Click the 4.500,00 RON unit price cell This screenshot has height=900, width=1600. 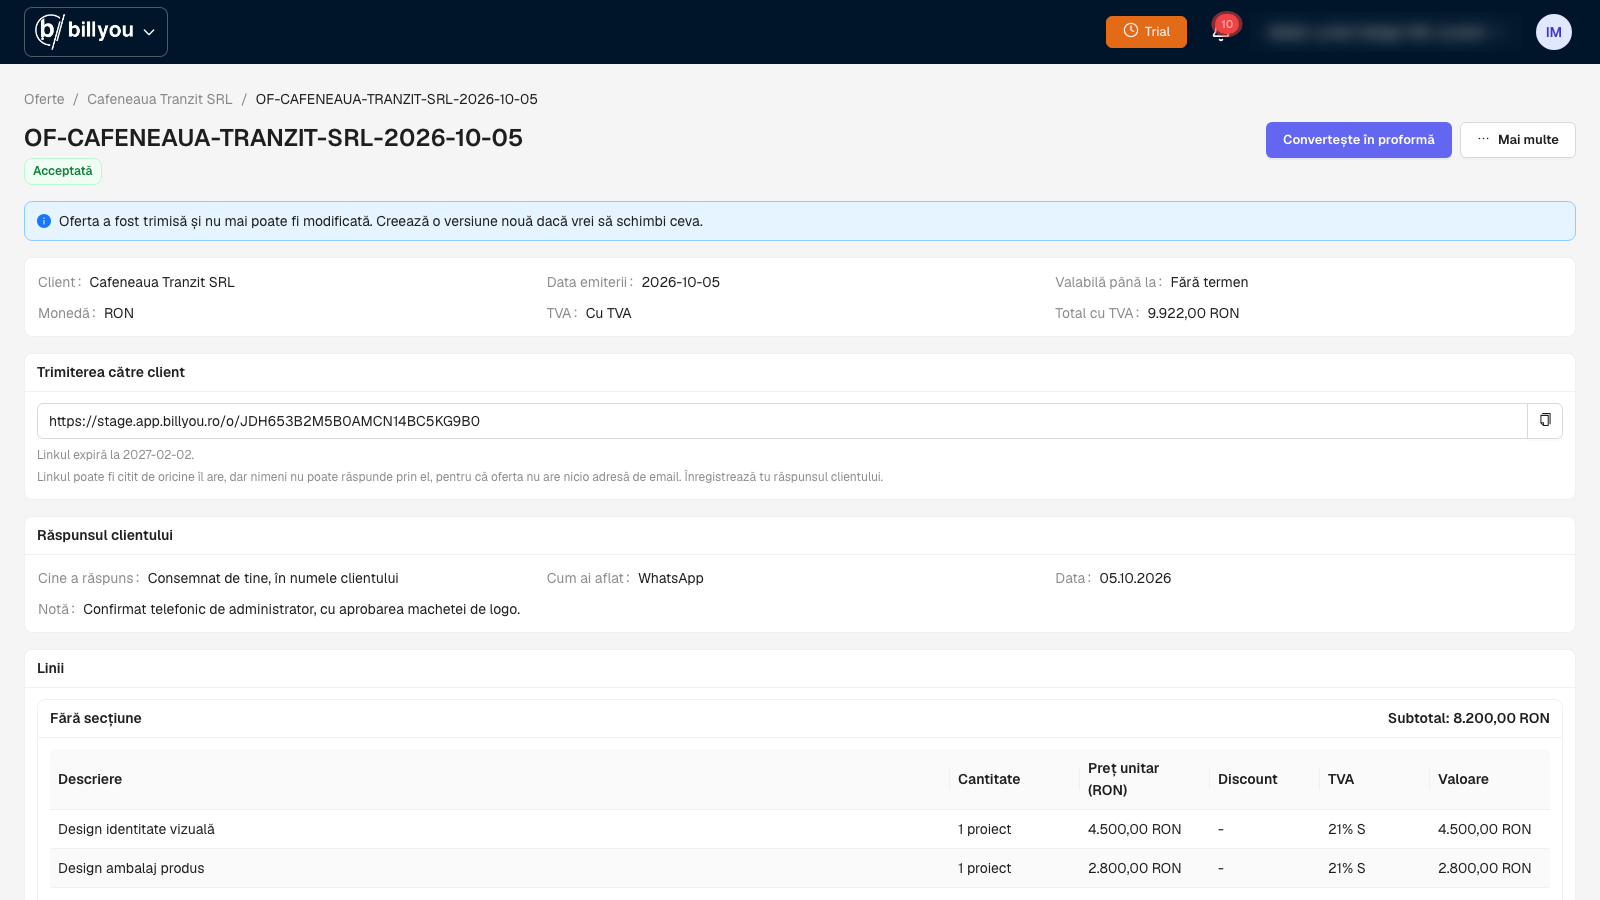pos(1134,829)
